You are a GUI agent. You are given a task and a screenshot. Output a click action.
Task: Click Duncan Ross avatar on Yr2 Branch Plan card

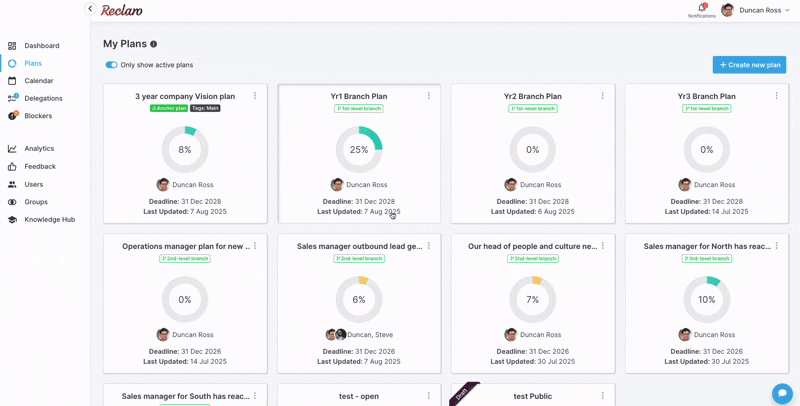(x=511, y=185)
